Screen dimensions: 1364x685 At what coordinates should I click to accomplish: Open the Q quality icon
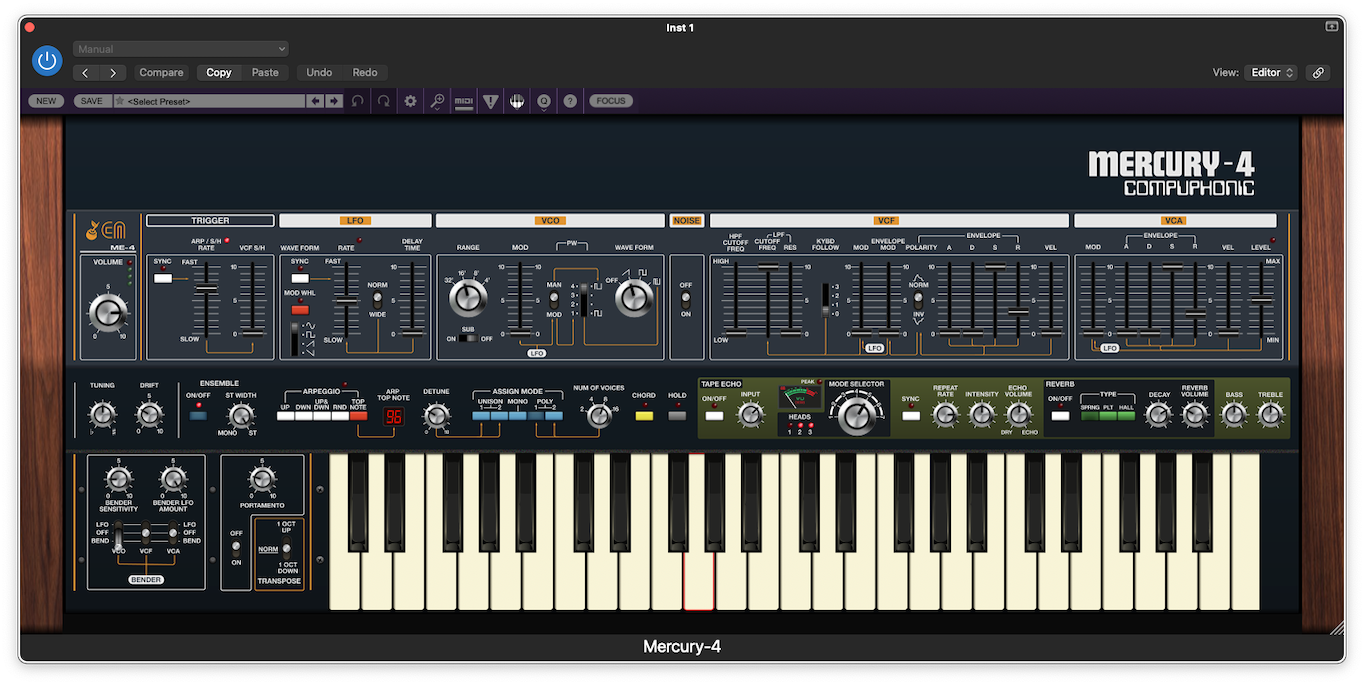(544, 101)
